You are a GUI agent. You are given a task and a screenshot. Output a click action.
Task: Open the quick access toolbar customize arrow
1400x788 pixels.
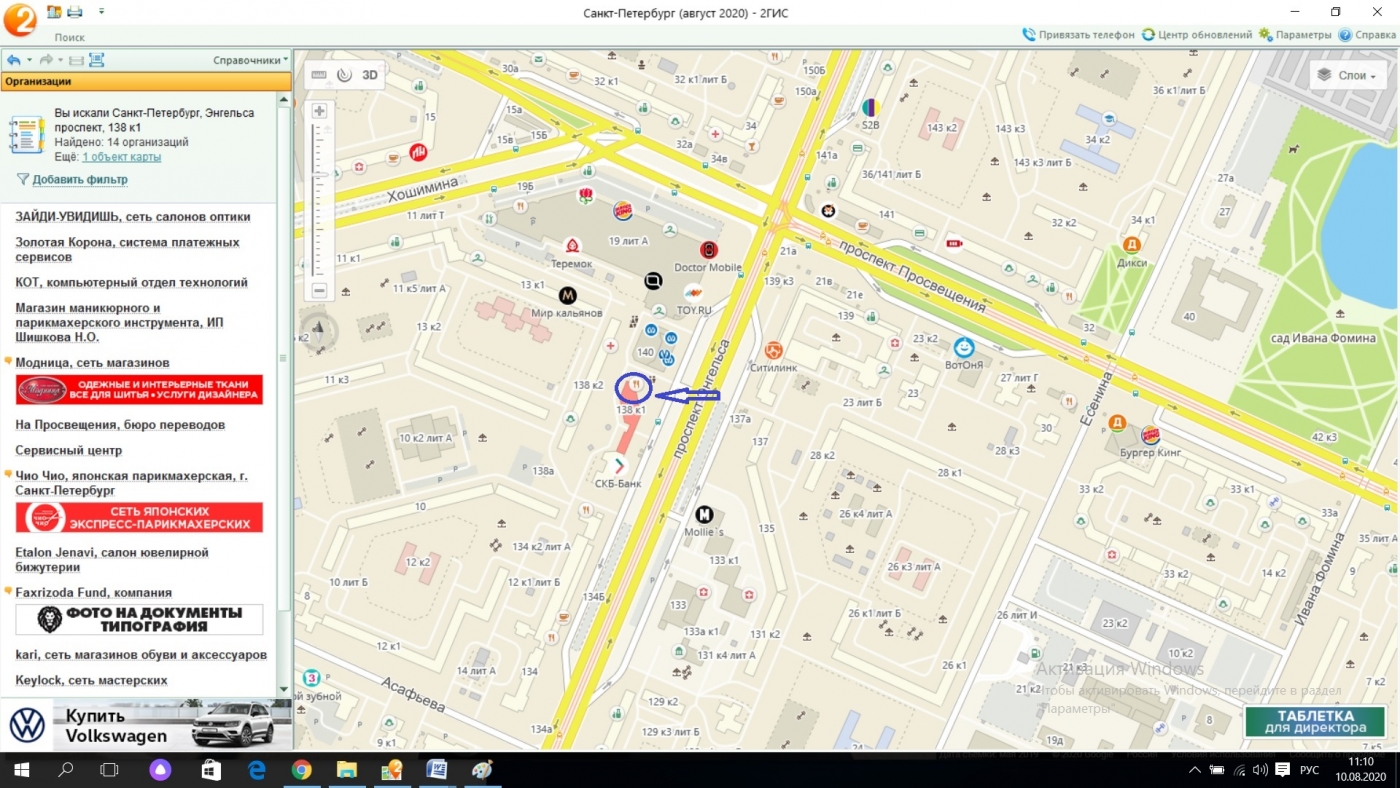click(x=103, y=13)
